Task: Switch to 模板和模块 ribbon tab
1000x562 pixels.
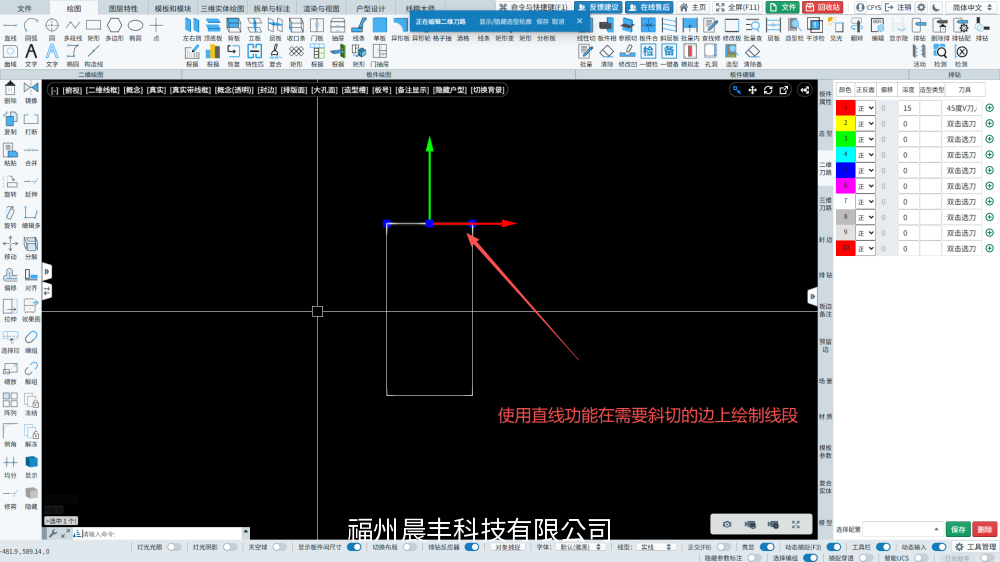Action: pos(173,8)
